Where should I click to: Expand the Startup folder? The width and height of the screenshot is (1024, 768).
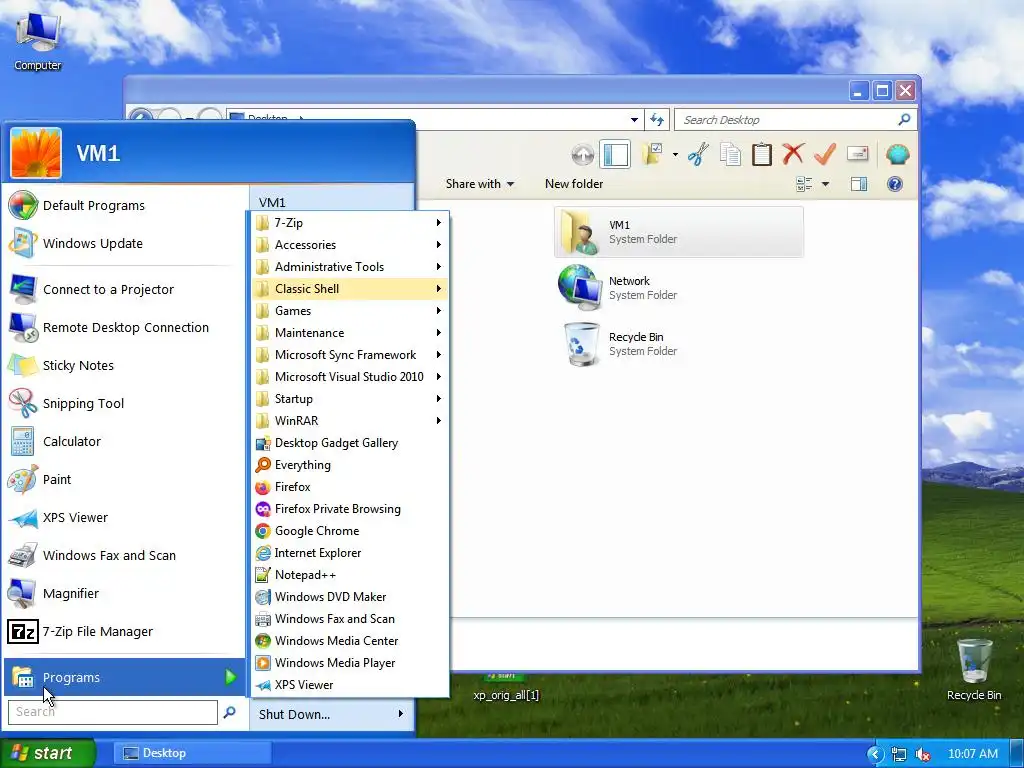350,398
